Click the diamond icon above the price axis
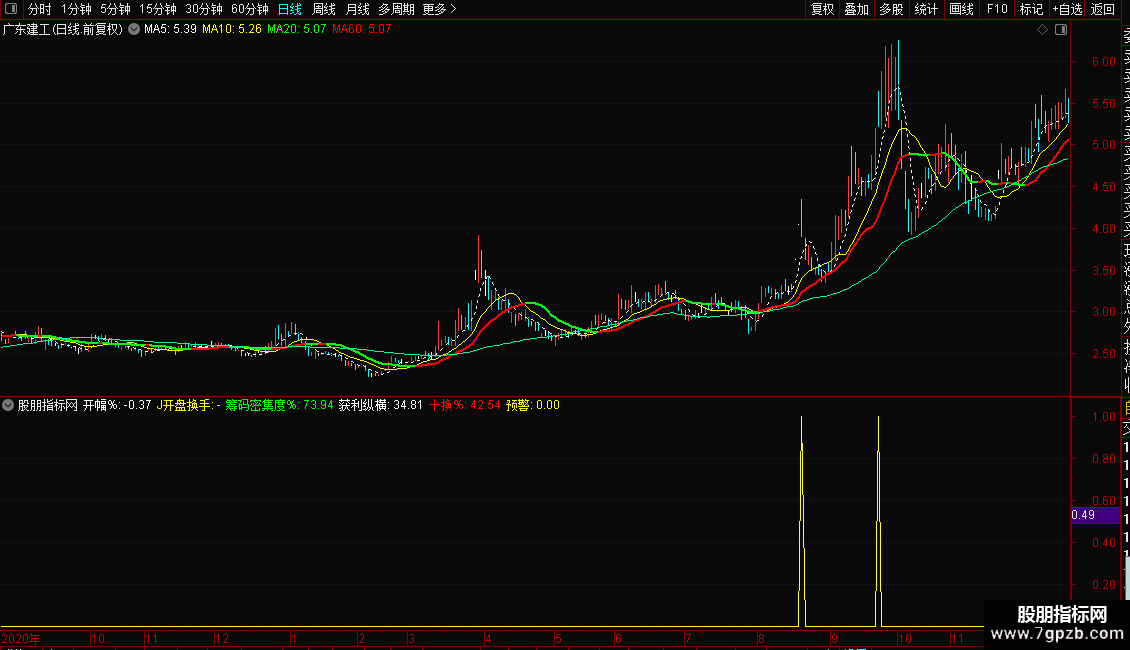The width and height of the screenshot is (1130, 650). click(x=1042, y=30)
